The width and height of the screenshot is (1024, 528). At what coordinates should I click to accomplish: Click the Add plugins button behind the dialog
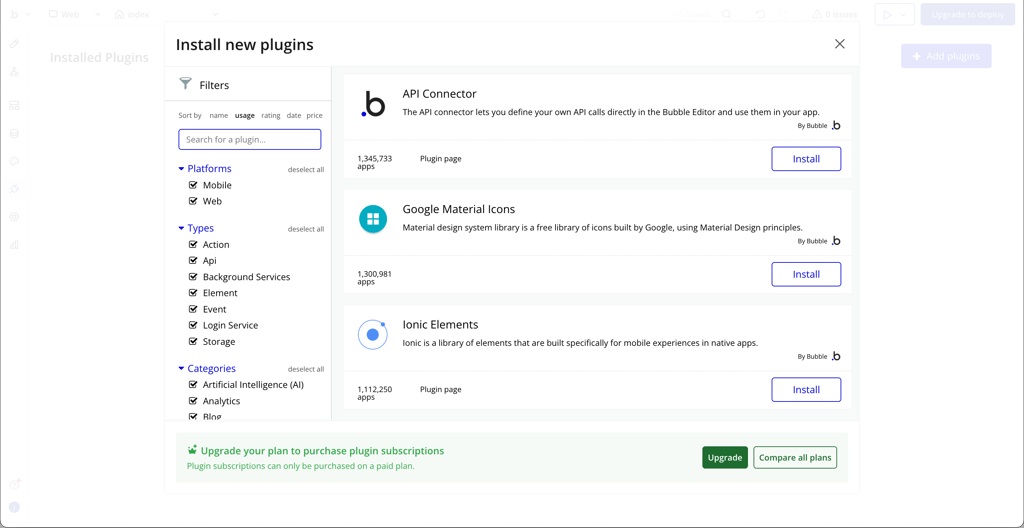[x=946, y=56]
